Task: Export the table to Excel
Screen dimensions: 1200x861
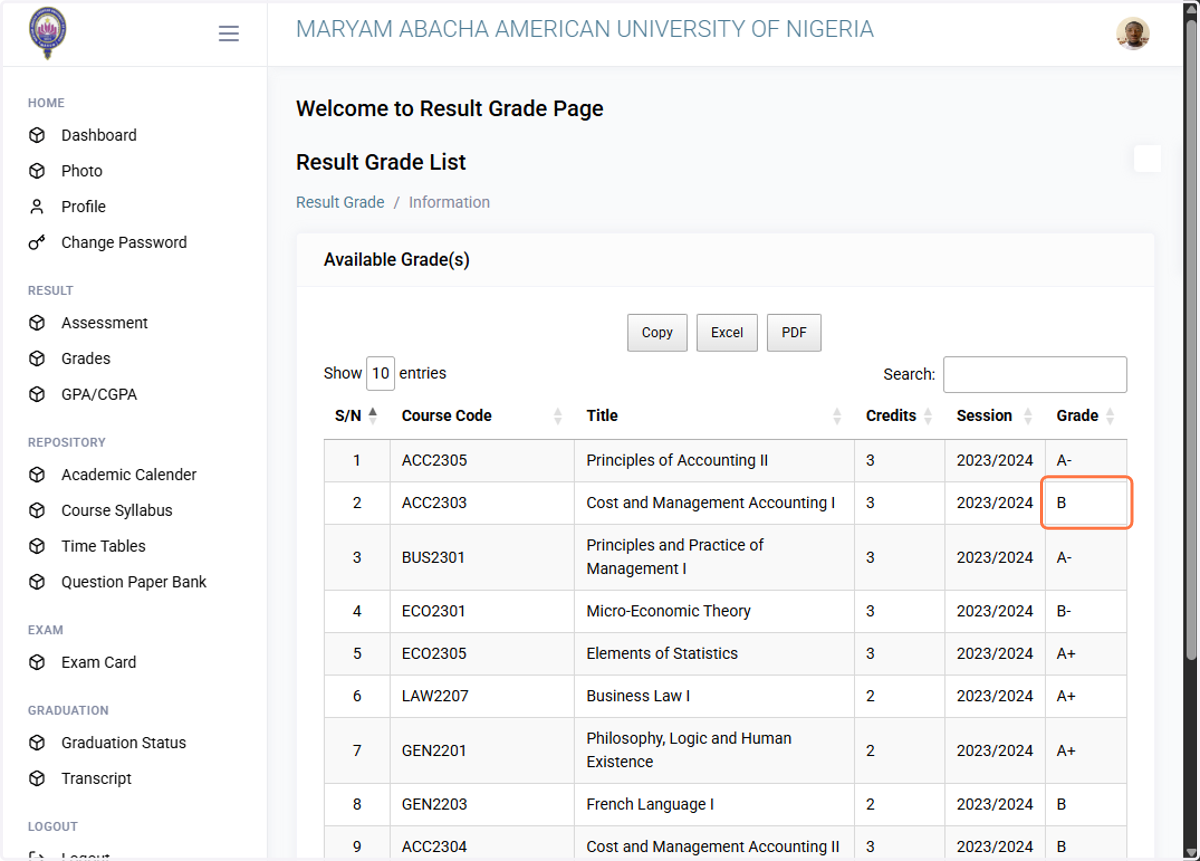Action: pyautogui.click(x=727, y=333)
